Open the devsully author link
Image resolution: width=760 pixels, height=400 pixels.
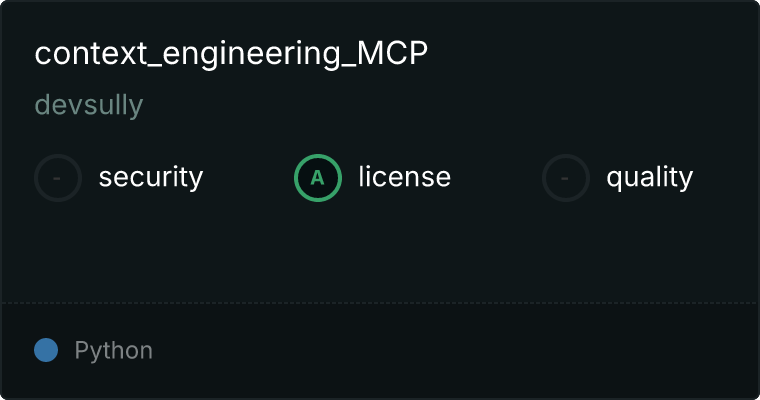tap(89, 105)
